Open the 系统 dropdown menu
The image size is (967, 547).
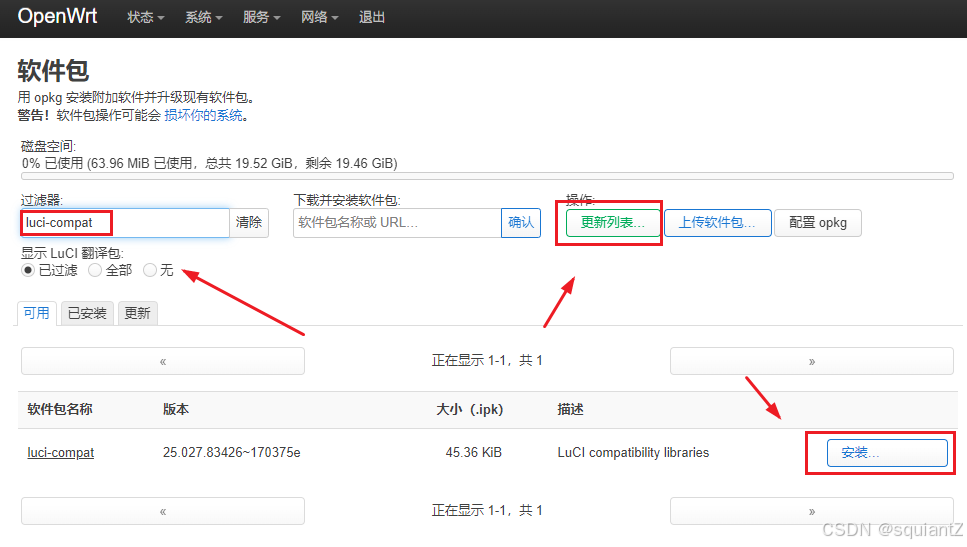204,17
